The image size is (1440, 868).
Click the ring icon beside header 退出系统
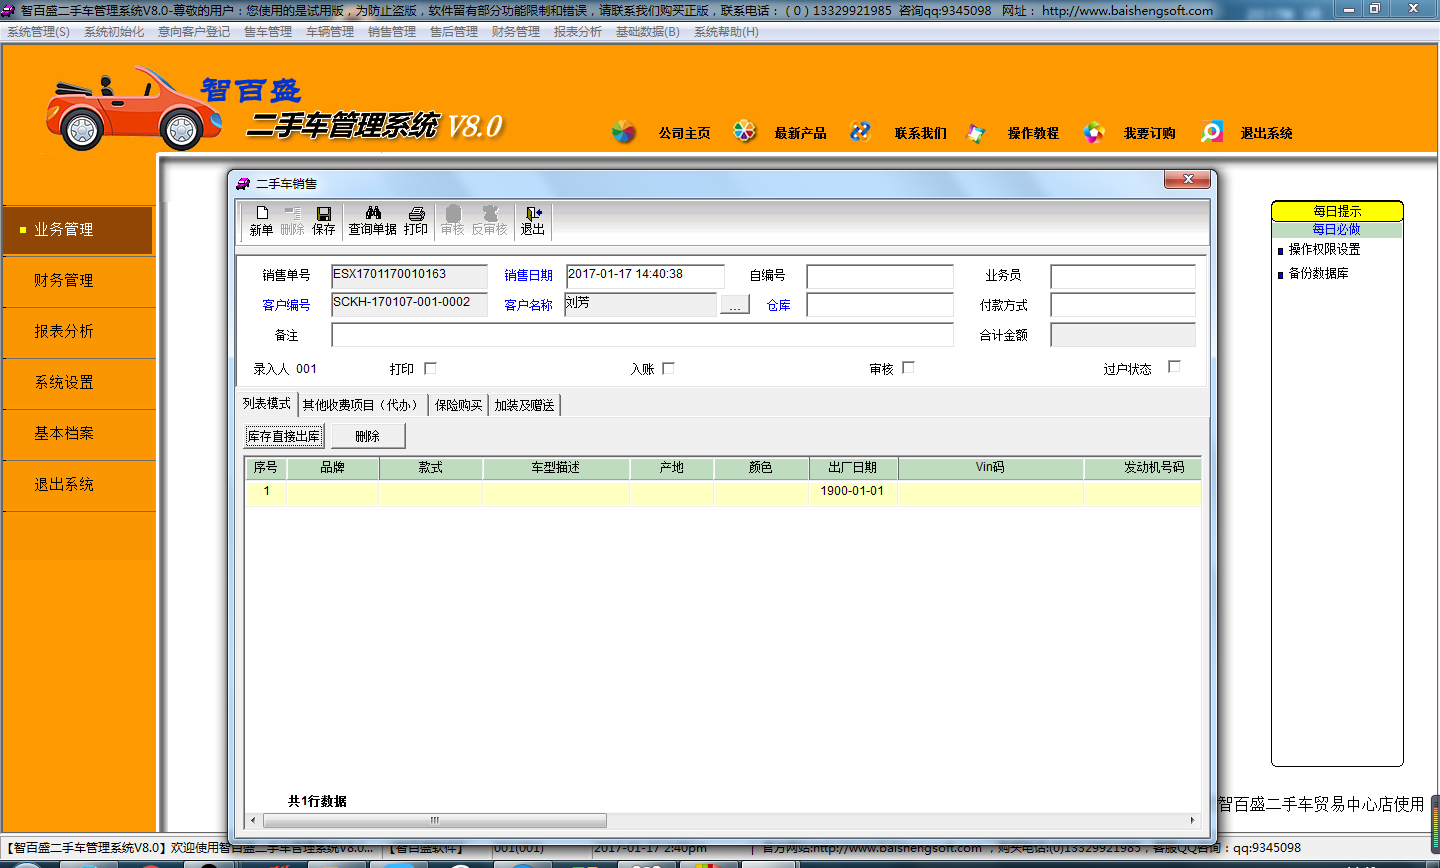click(1212, 131)
